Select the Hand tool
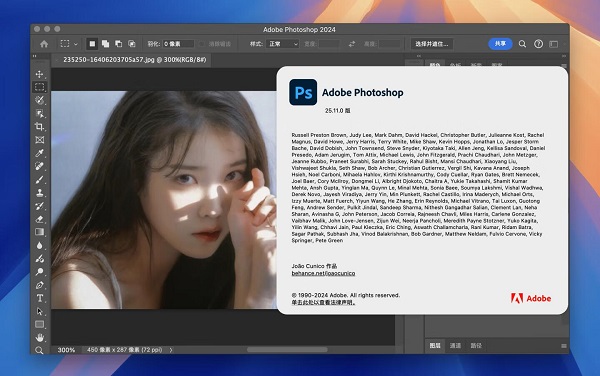 coord(39,338)
